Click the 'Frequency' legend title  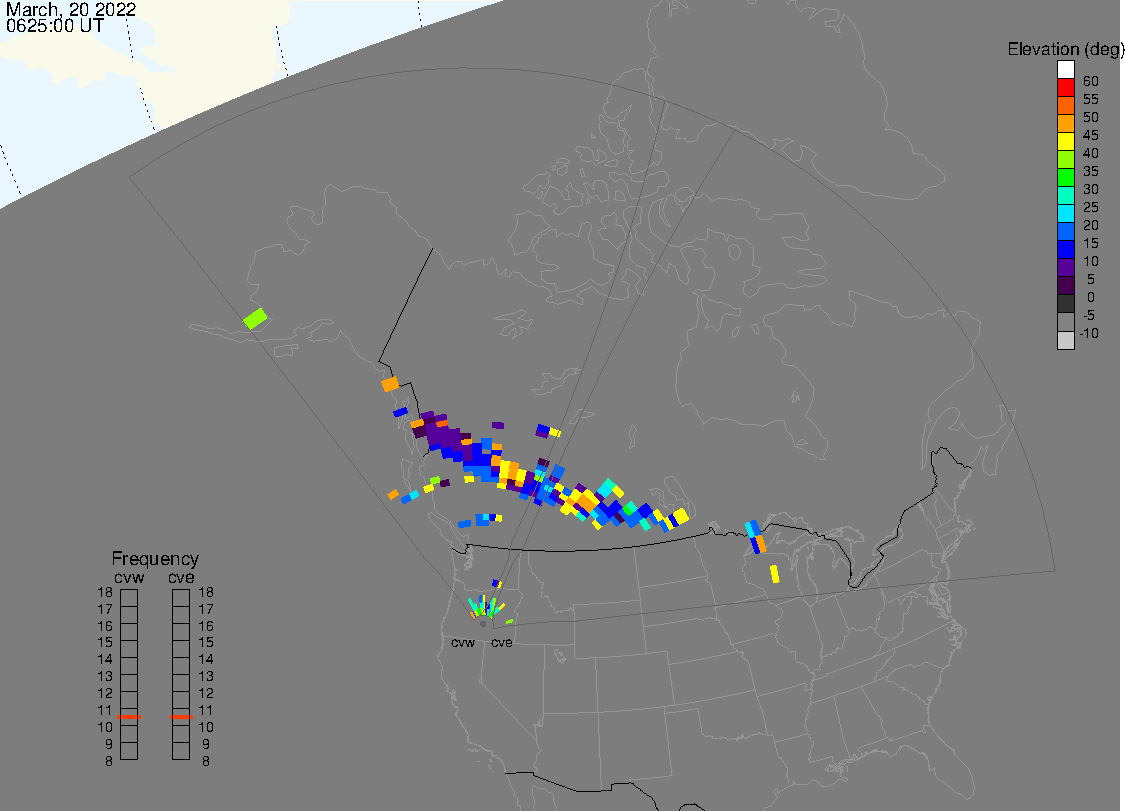coord(155,558)
